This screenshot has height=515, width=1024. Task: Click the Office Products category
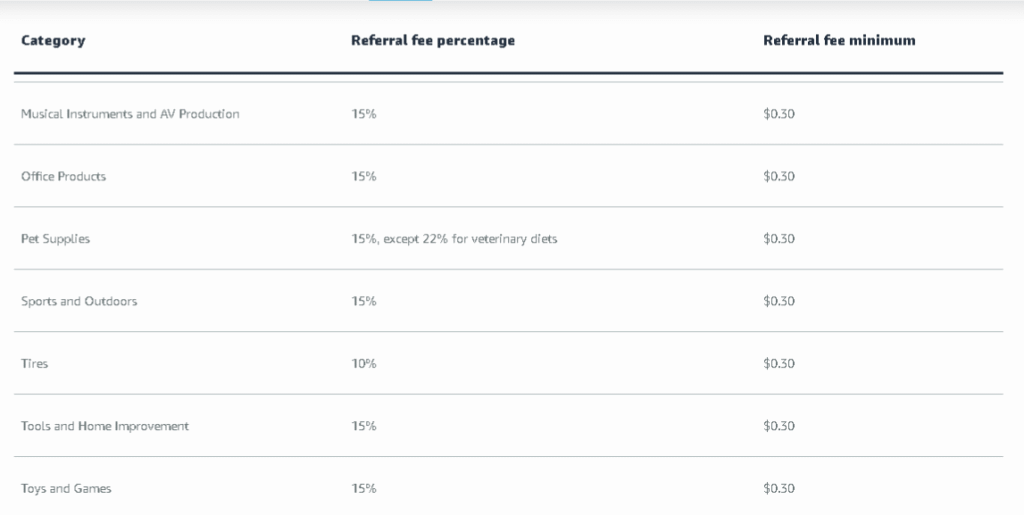coord(63,176)
